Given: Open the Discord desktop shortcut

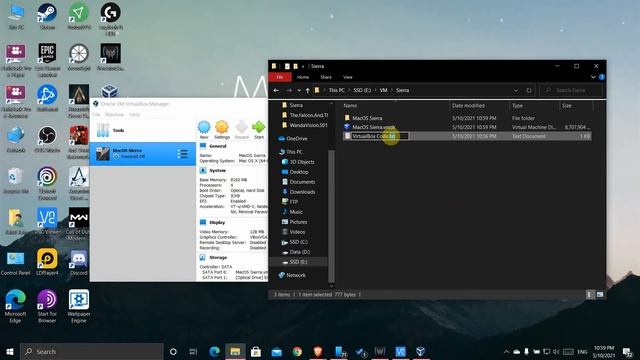Looking at the screenshot, I should coord(79,262).
